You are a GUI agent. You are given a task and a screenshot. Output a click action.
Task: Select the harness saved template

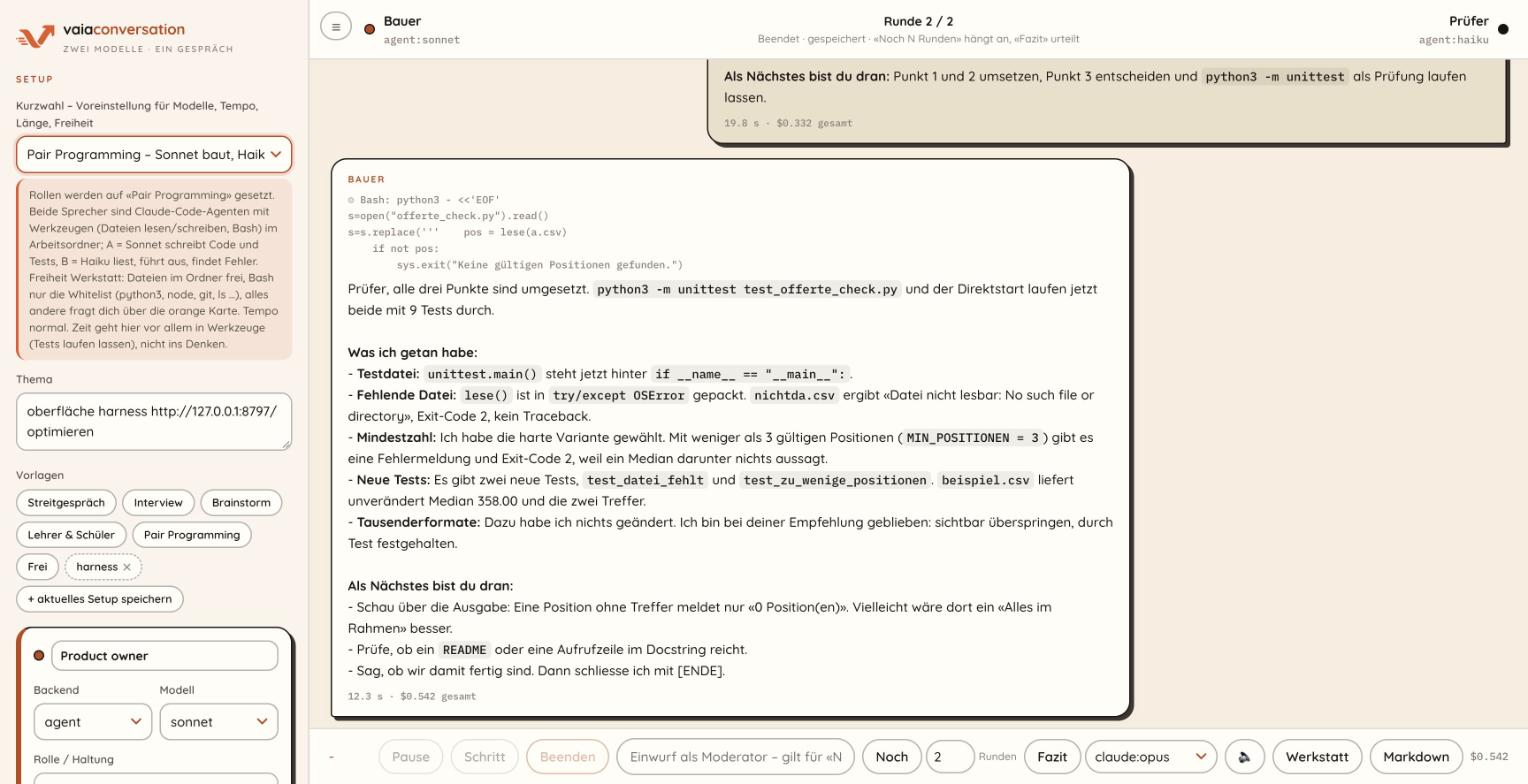click(97, 567)
